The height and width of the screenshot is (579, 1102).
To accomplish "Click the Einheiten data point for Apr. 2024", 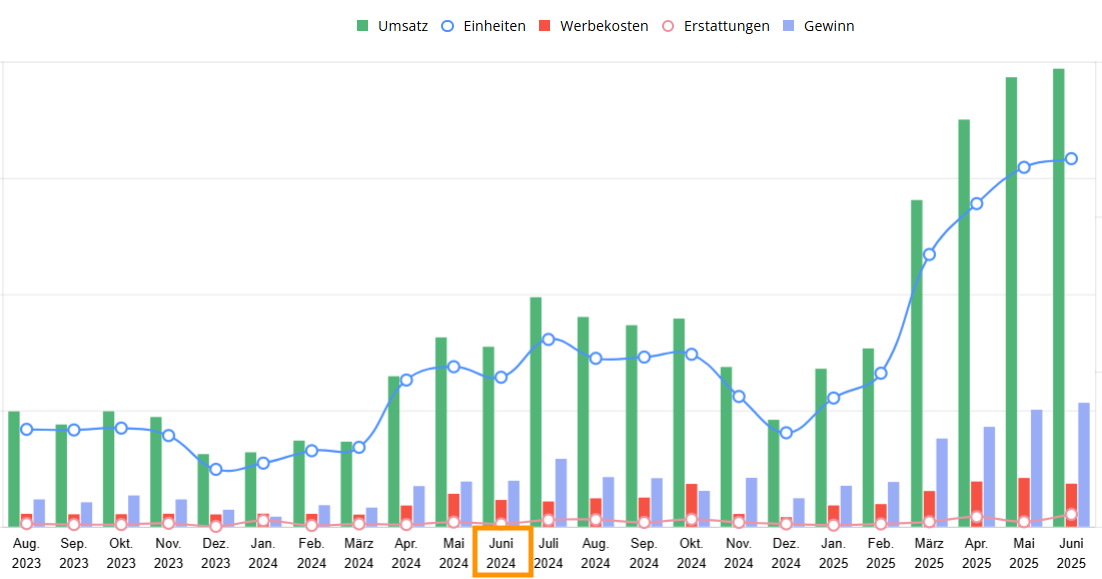I will tap(406, 379).
